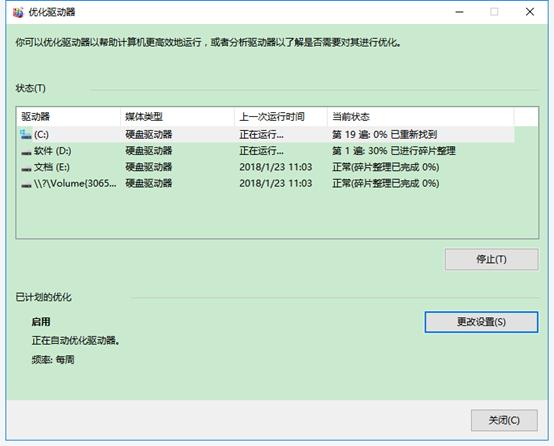
Task: Click the 优化驱动器 title bar app icon
Action: (18, 12)
